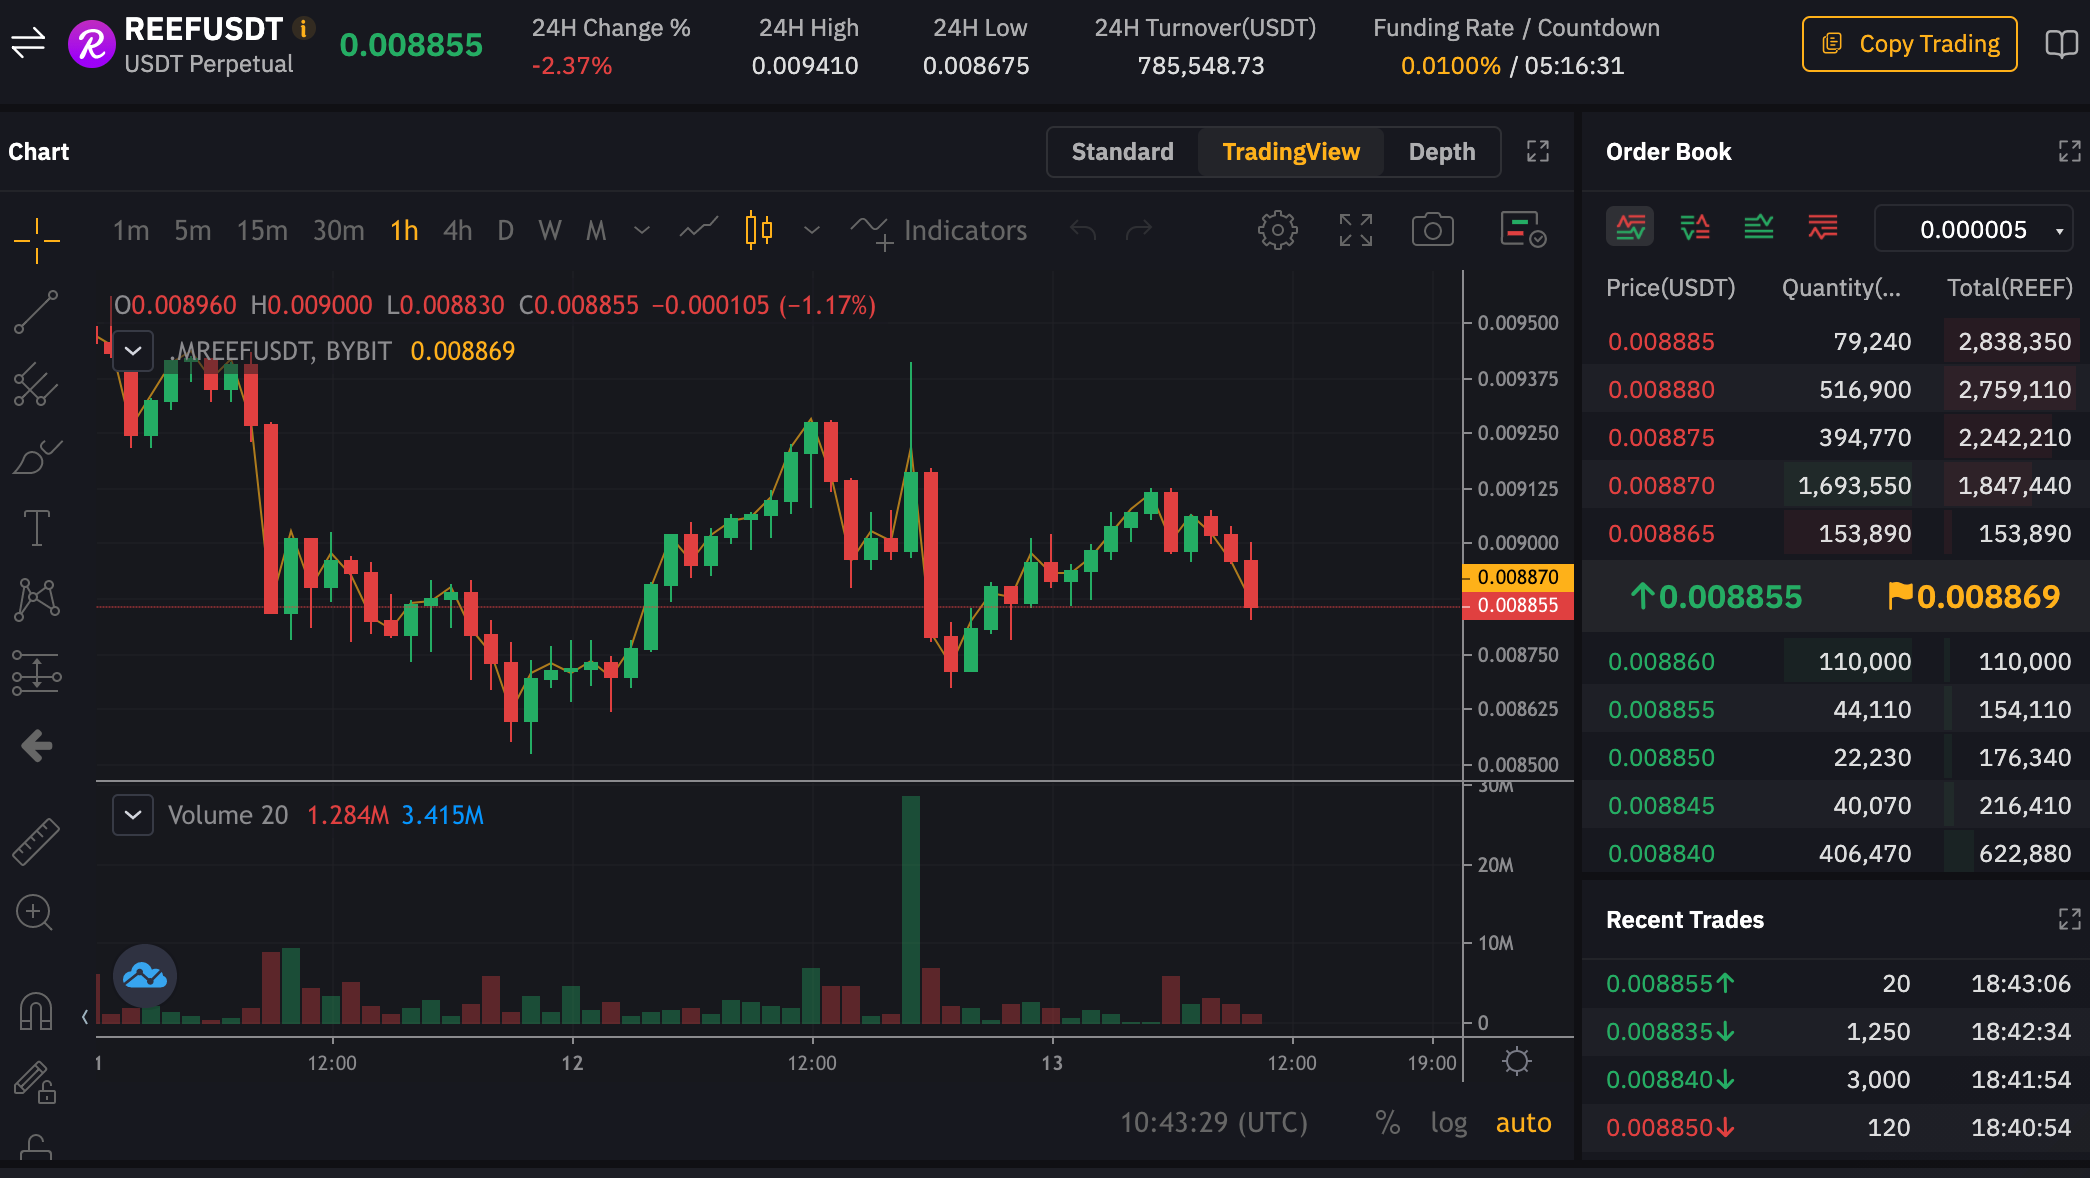
Task: Expand the Order Book panel
Action: coord(2069,151)
